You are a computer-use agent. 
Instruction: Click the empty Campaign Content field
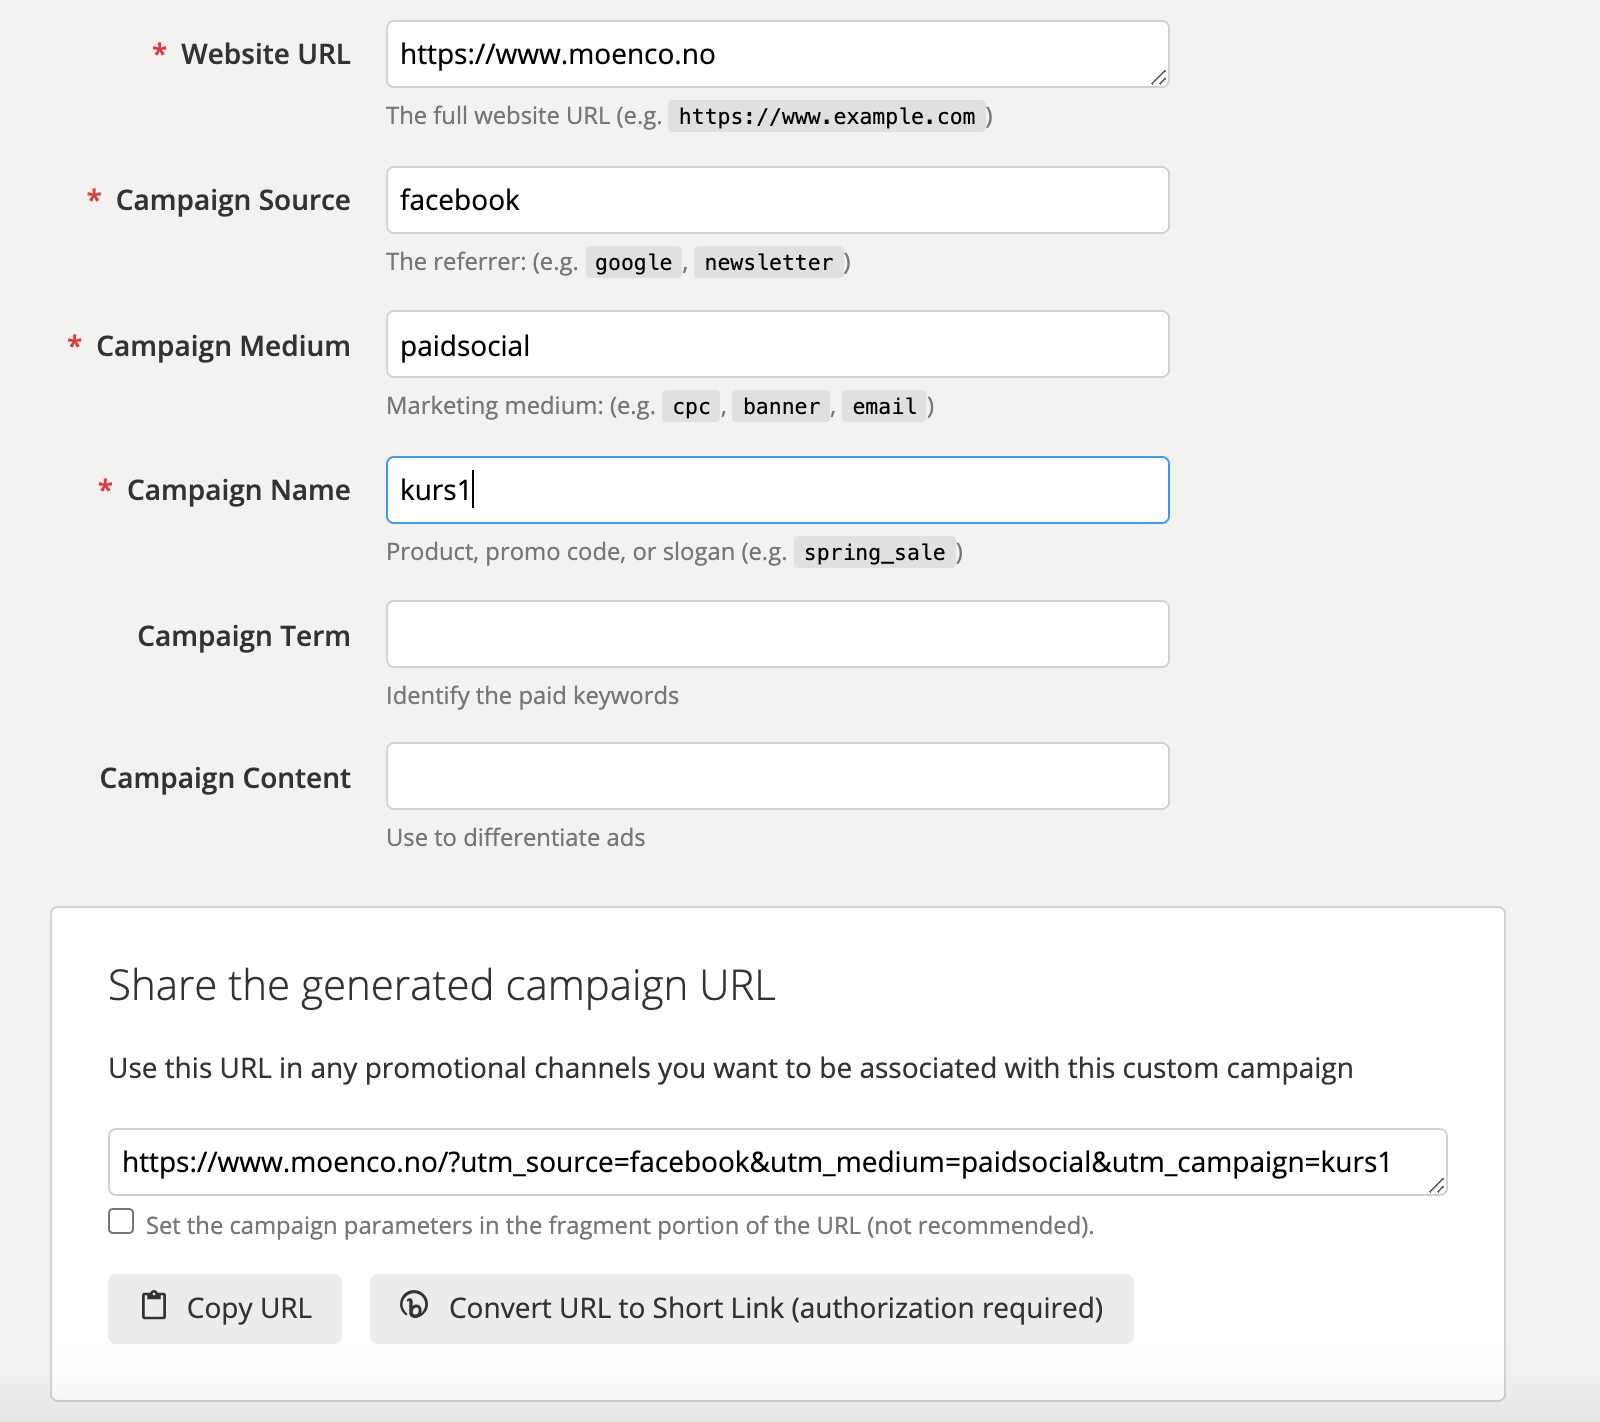point(778,776)
